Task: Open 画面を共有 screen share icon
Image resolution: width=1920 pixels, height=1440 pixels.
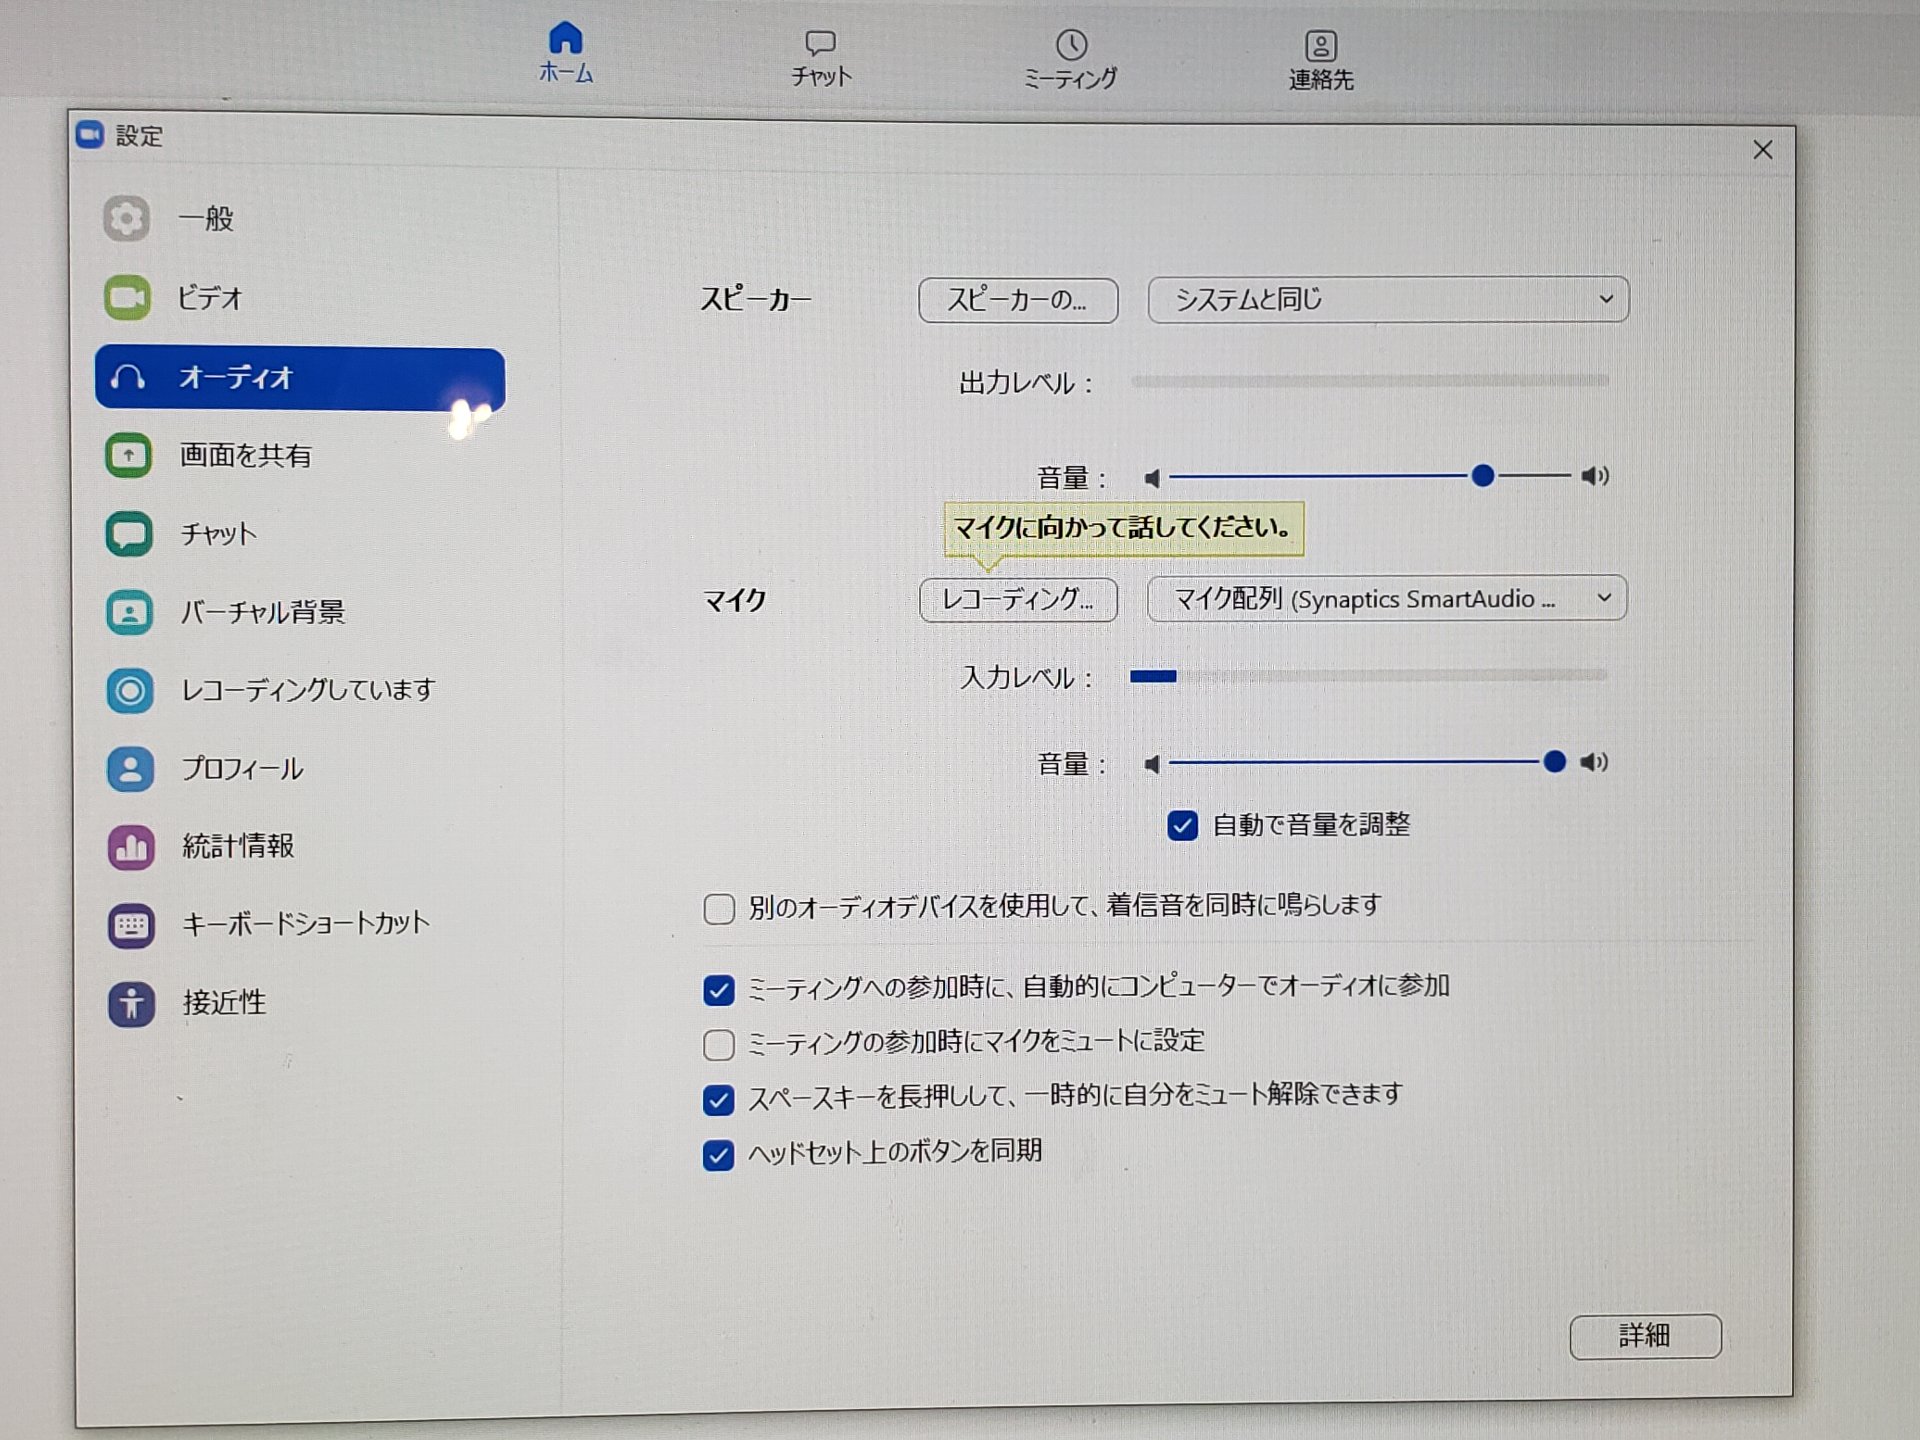Action: pyautogui.click(x=128, y=456)
